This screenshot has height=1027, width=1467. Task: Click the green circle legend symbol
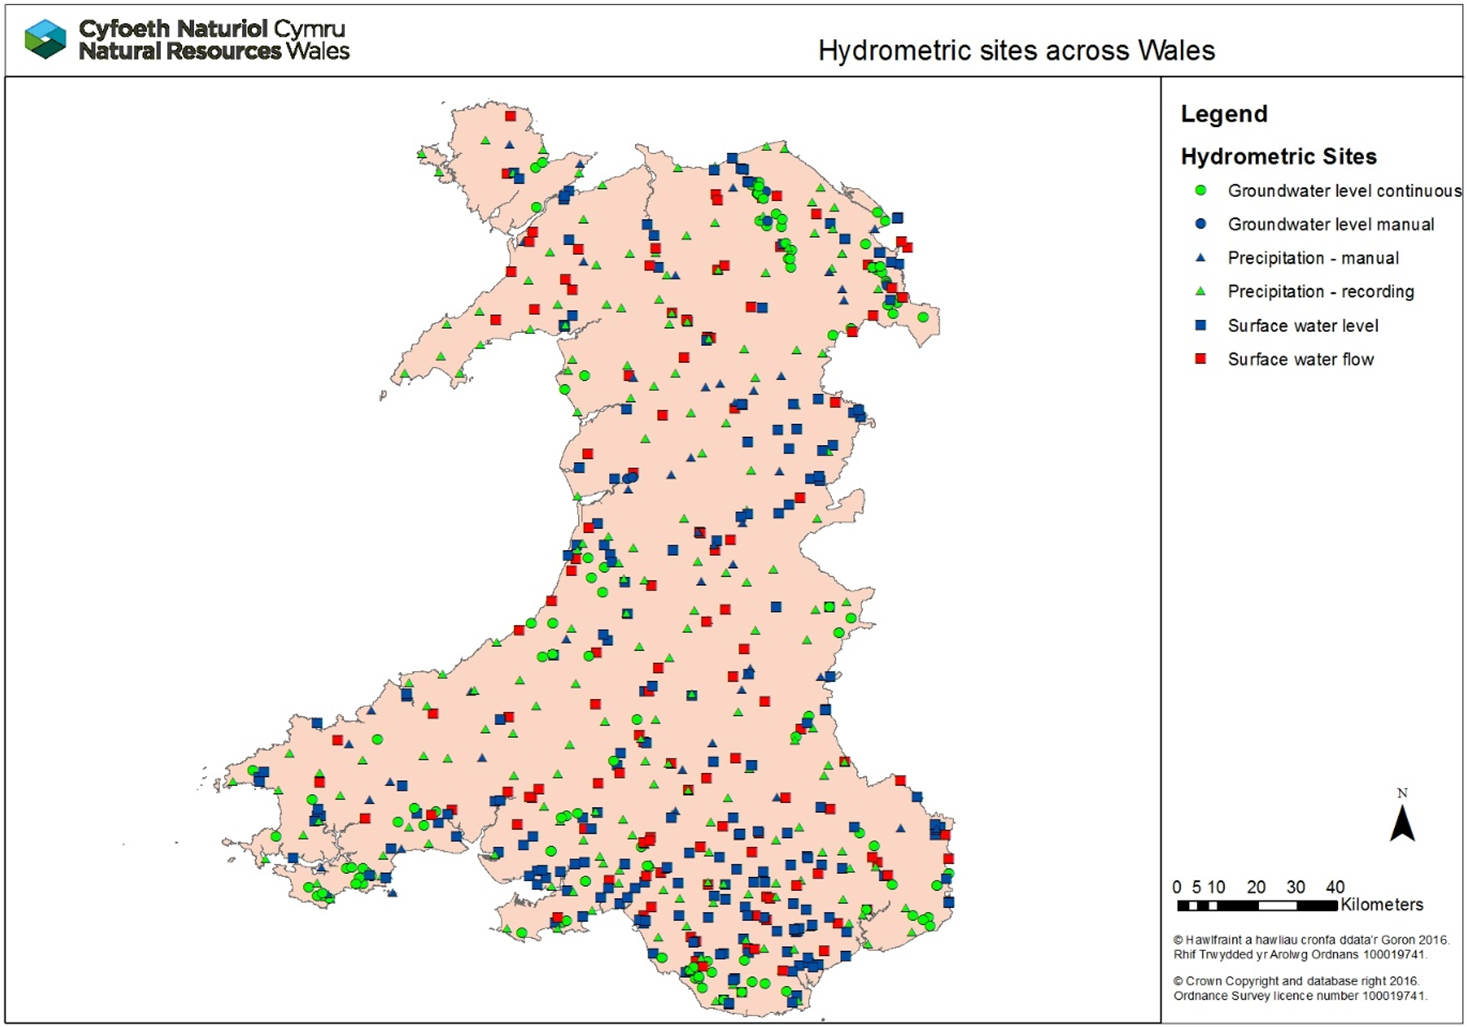(1201, 190)
